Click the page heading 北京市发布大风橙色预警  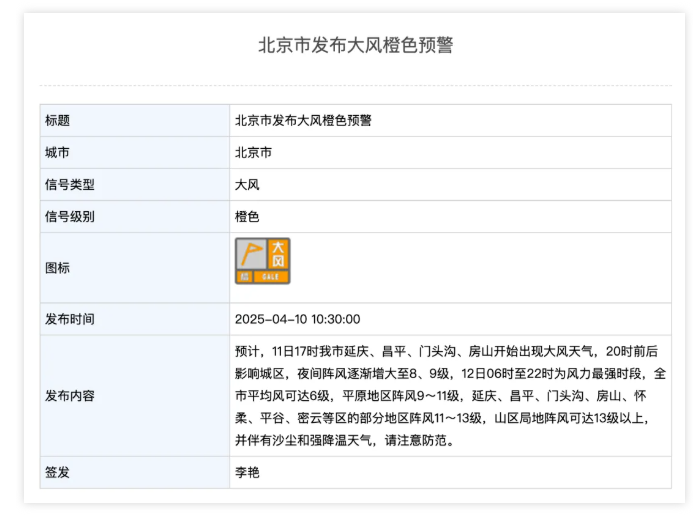(x=356, y=45)
